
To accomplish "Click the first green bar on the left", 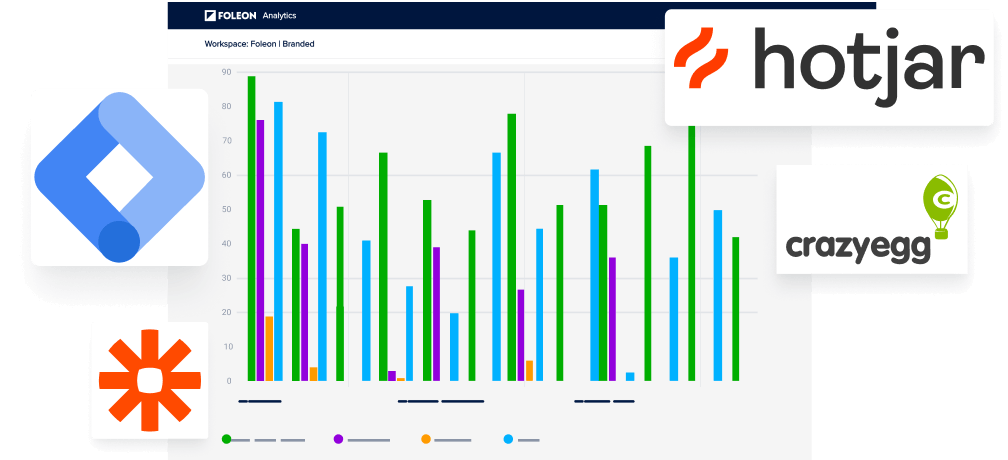I will (251, 228).
